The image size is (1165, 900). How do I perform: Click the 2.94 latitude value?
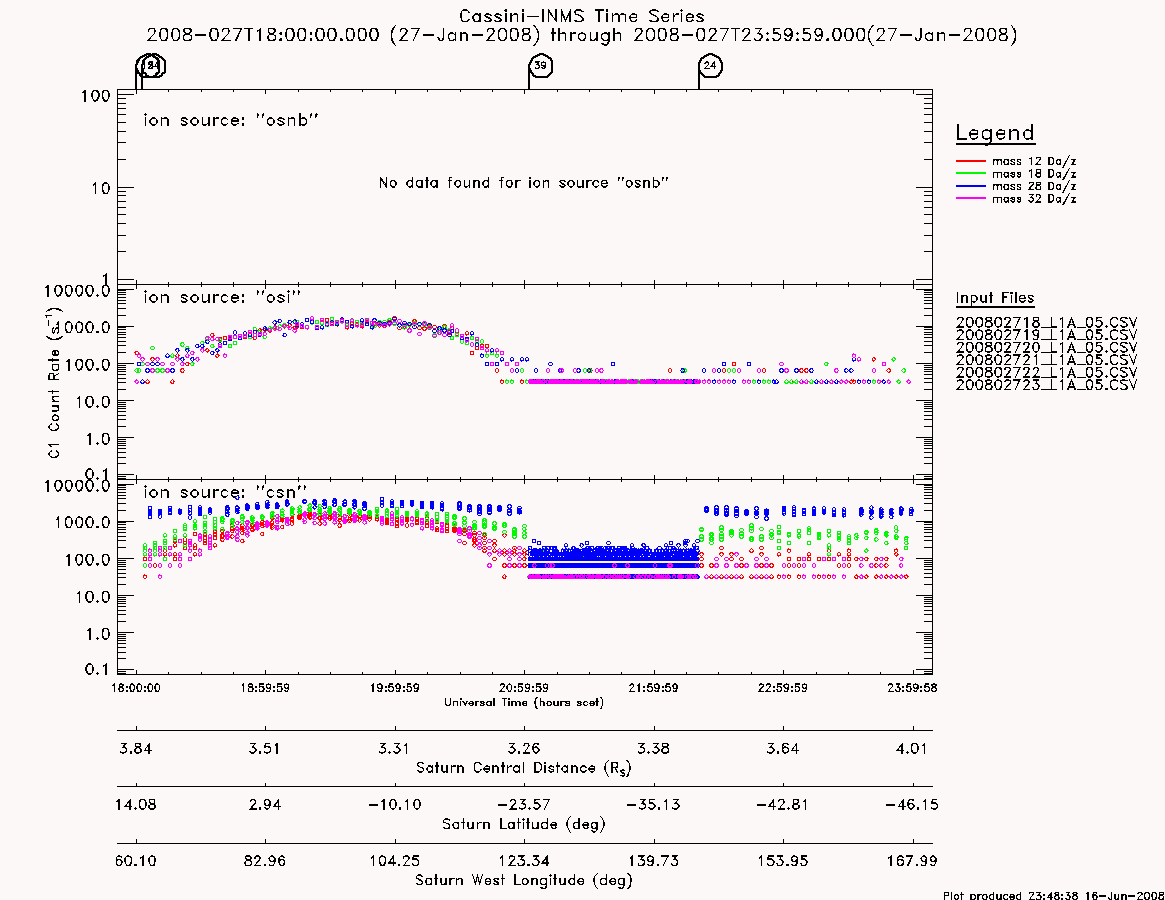click(265, 805)
